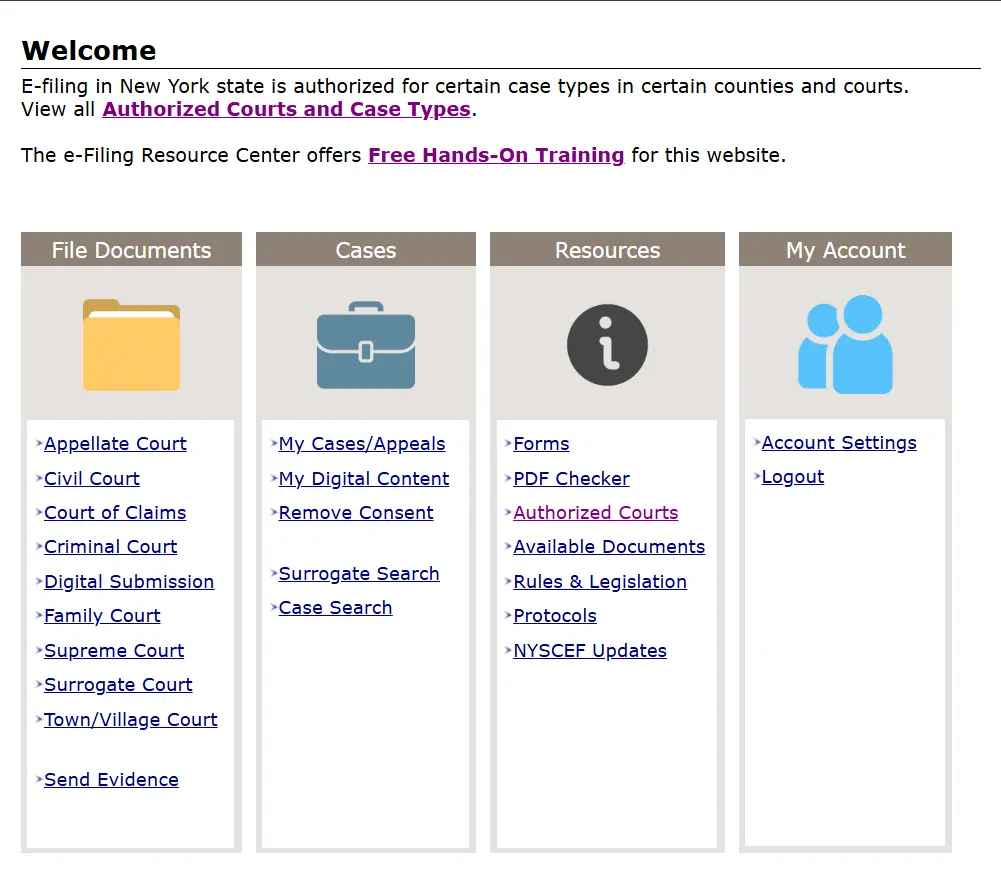This screenshot has width=1001, height=886.
Task: Click the Remove Consent link
Action: click(x=356, y=513)
